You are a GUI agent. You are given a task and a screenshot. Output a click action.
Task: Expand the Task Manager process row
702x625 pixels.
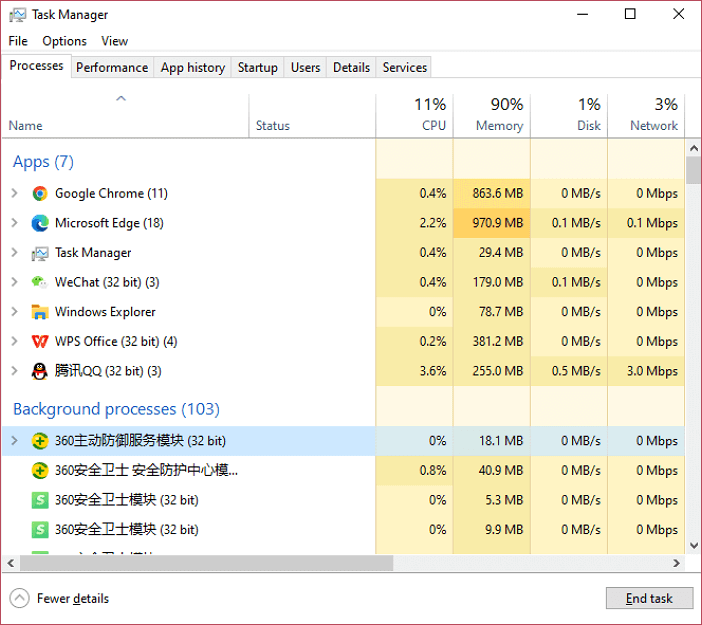pos(14,252)
